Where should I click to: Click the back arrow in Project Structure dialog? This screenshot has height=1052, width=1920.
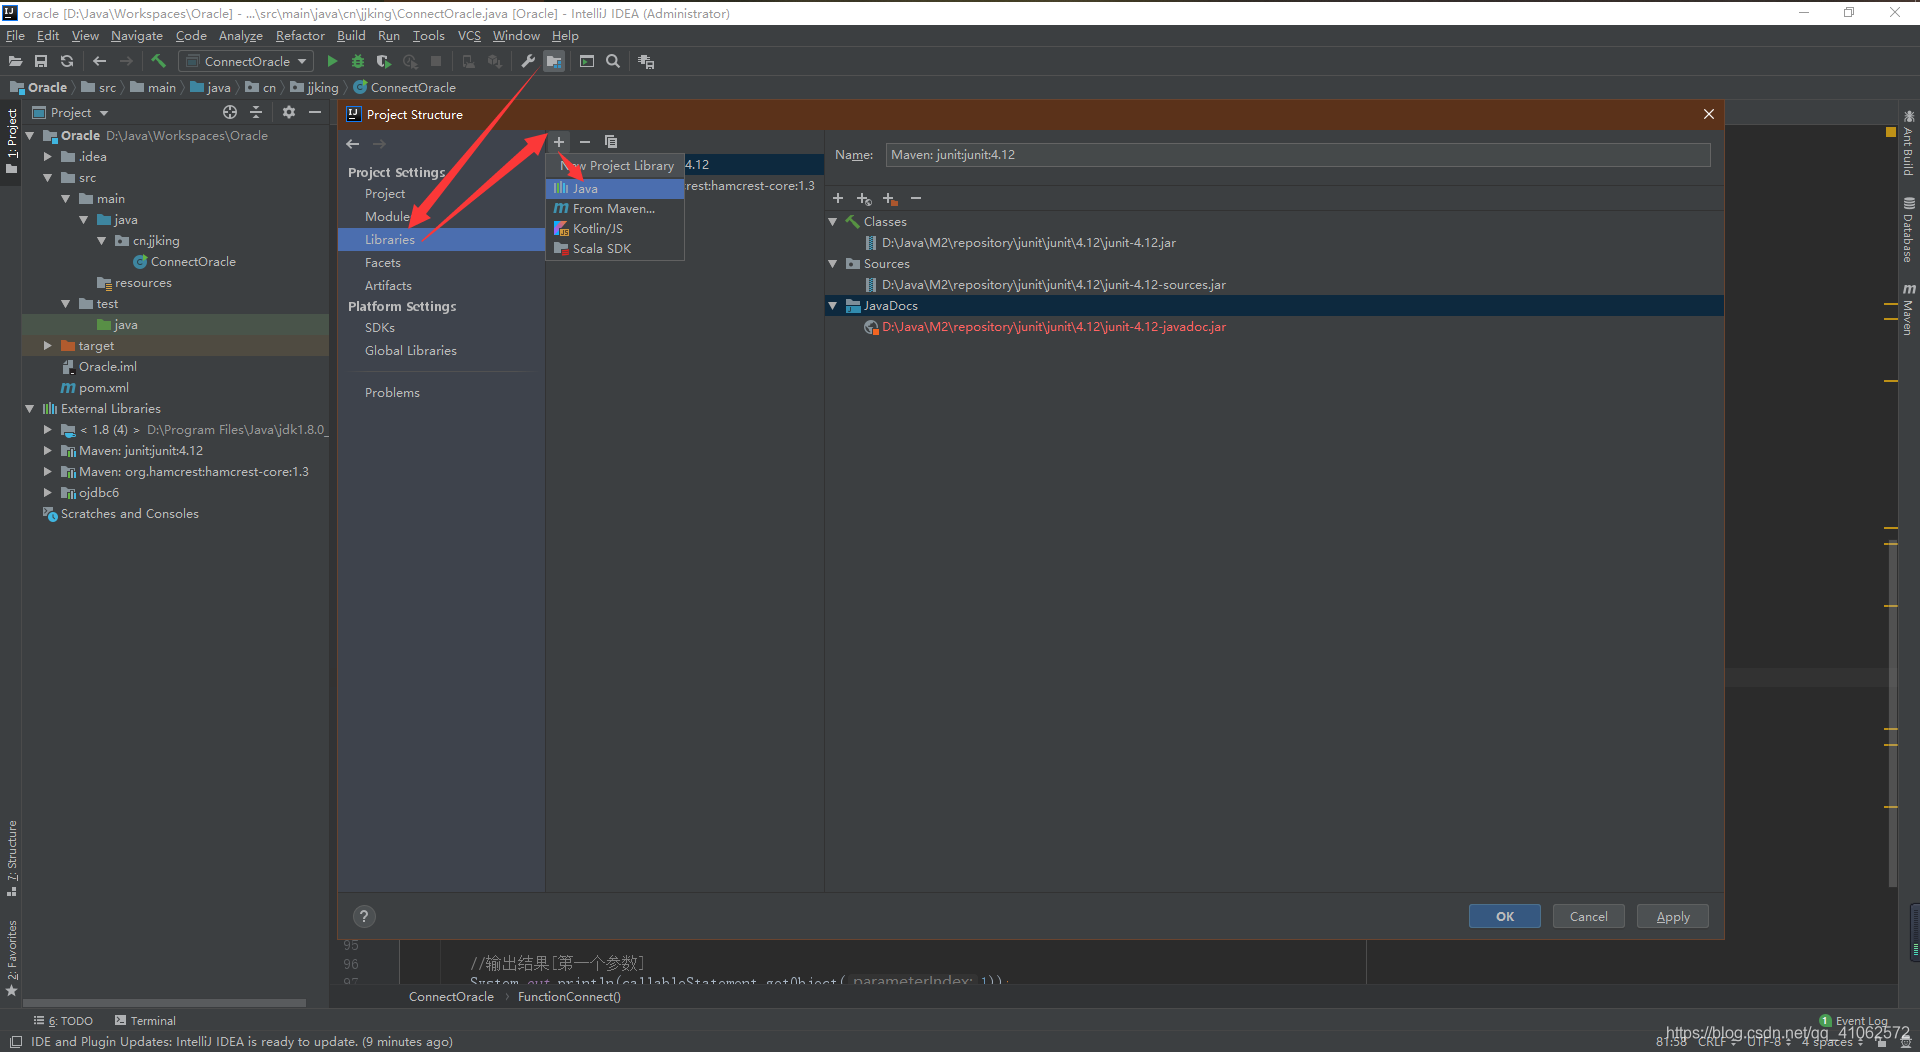click(x=353, y=144)
